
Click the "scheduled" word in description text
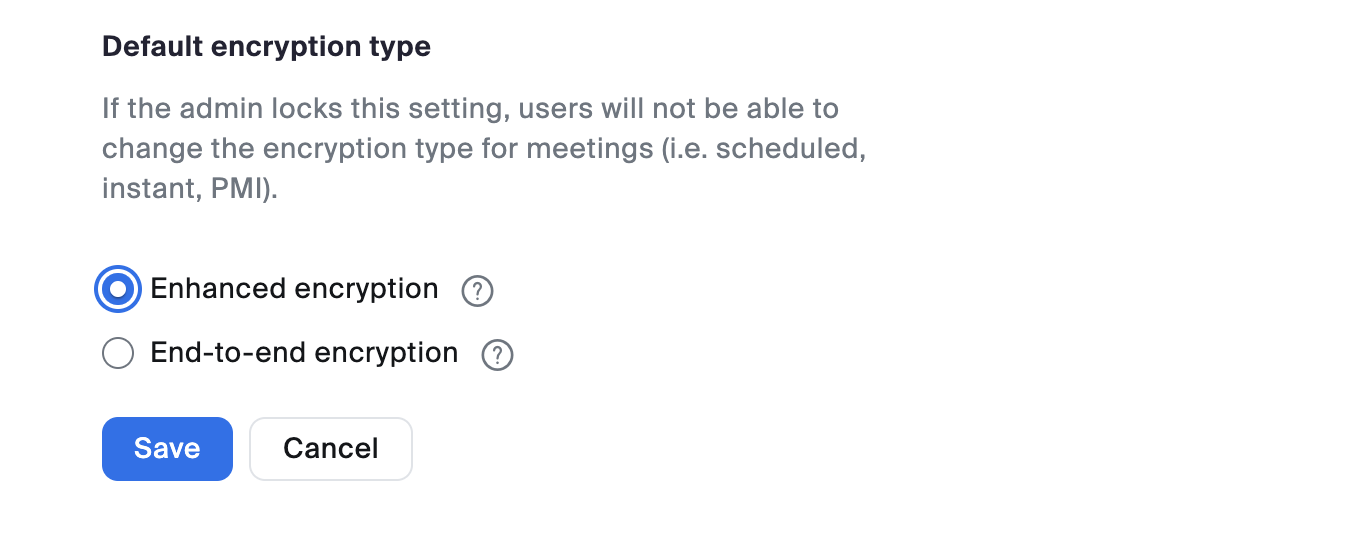coord(789,149)
